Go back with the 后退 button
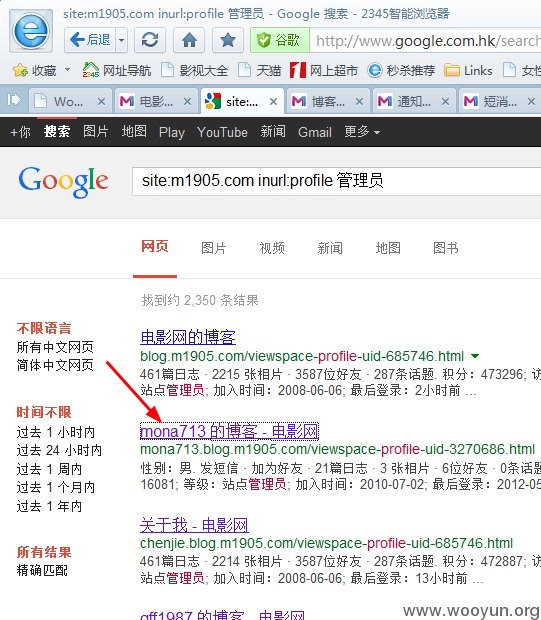Viewport: 541px width, 620px height. [x=90, y=40]
